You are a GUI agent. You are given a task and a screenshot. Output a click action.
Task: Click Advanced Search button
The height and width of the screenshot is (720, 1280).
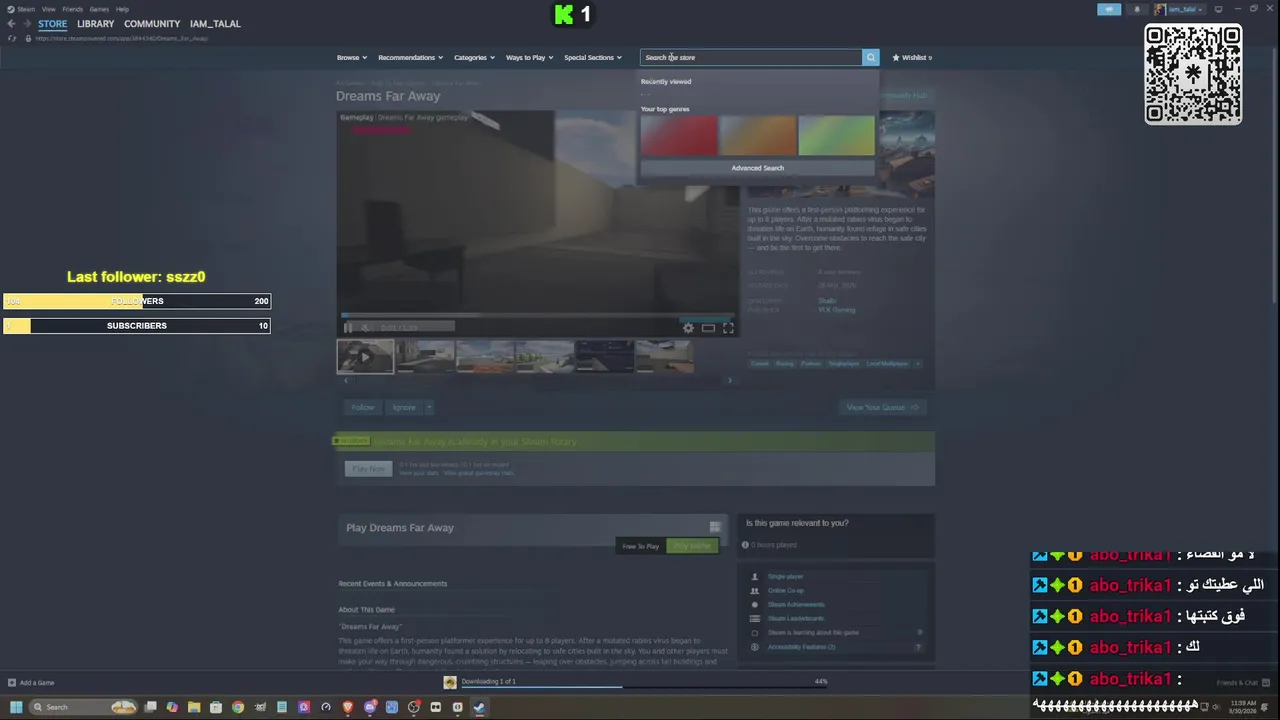tap(757, 168)
